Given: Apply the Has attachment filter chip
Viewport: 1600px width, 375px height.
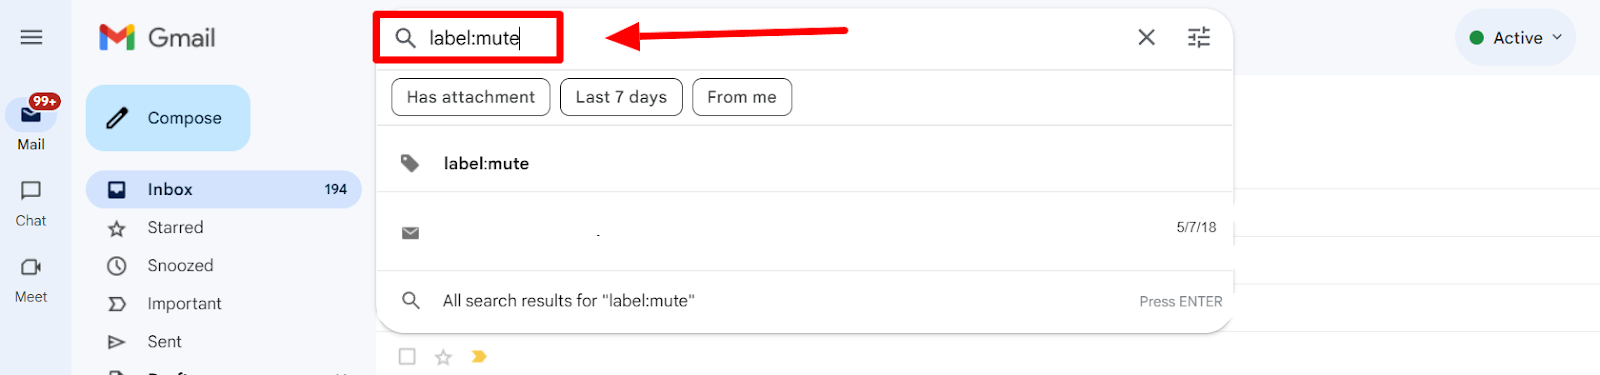Looking at the screenshot, I should (471, 97).
